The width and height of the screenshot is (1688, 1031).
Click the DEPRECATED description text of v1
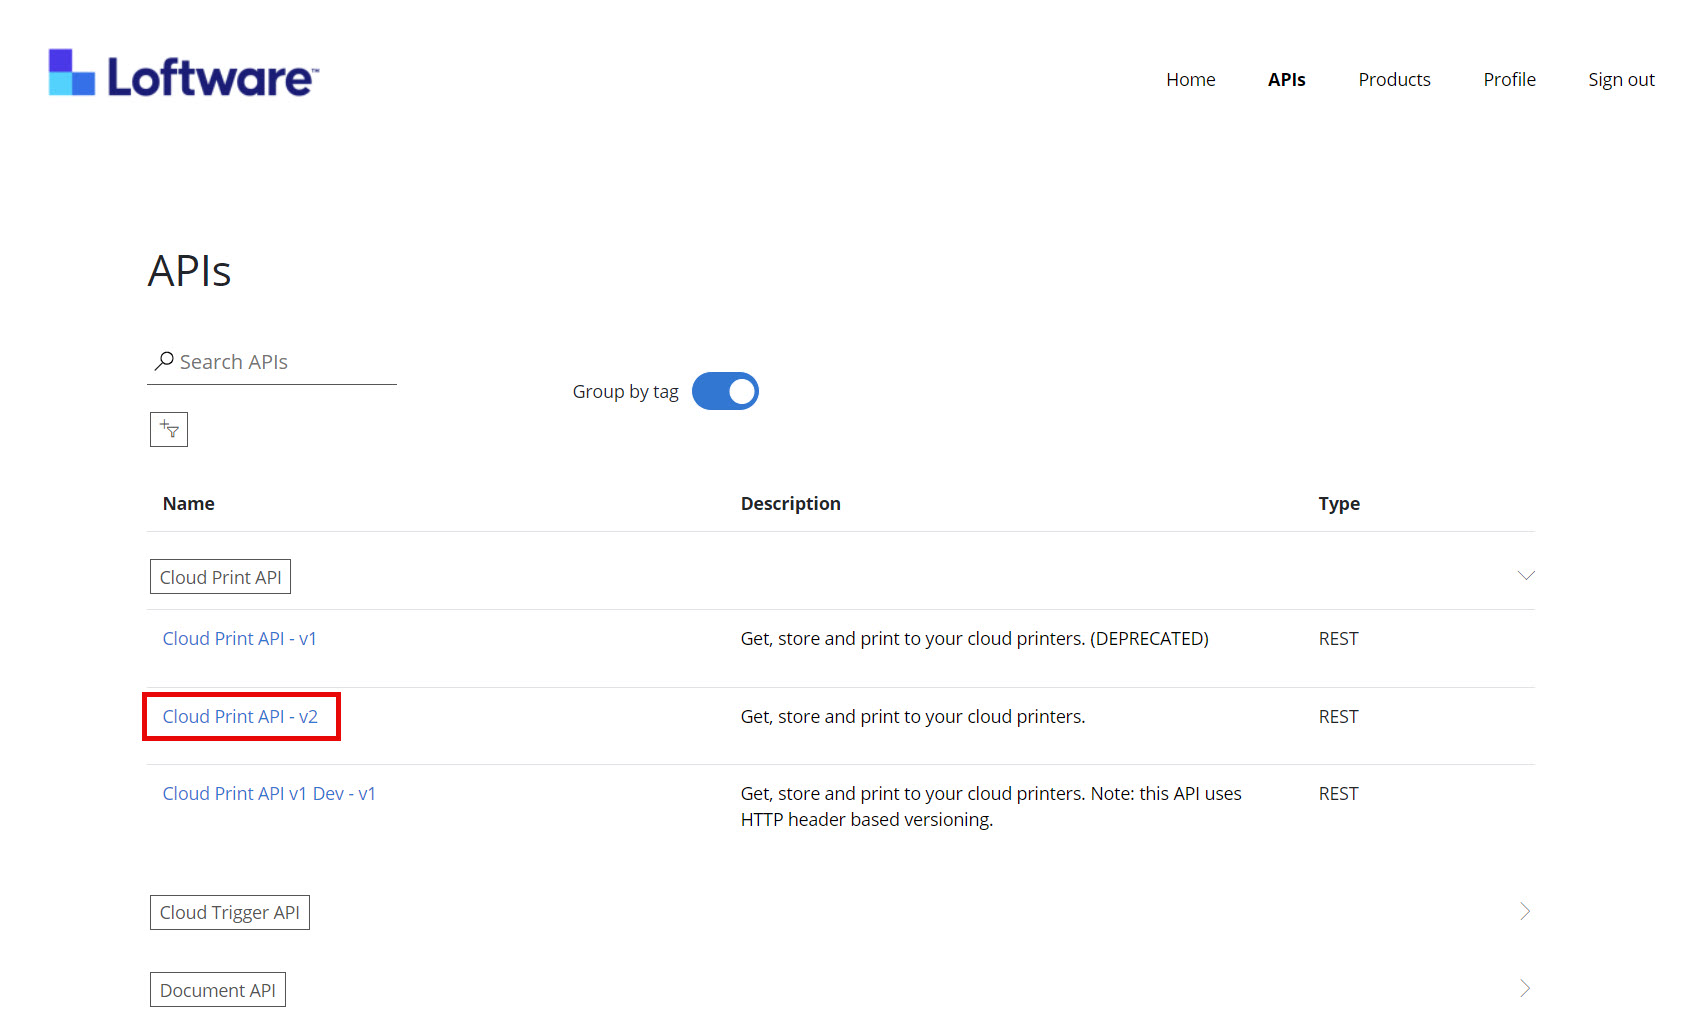click(974, 638)
